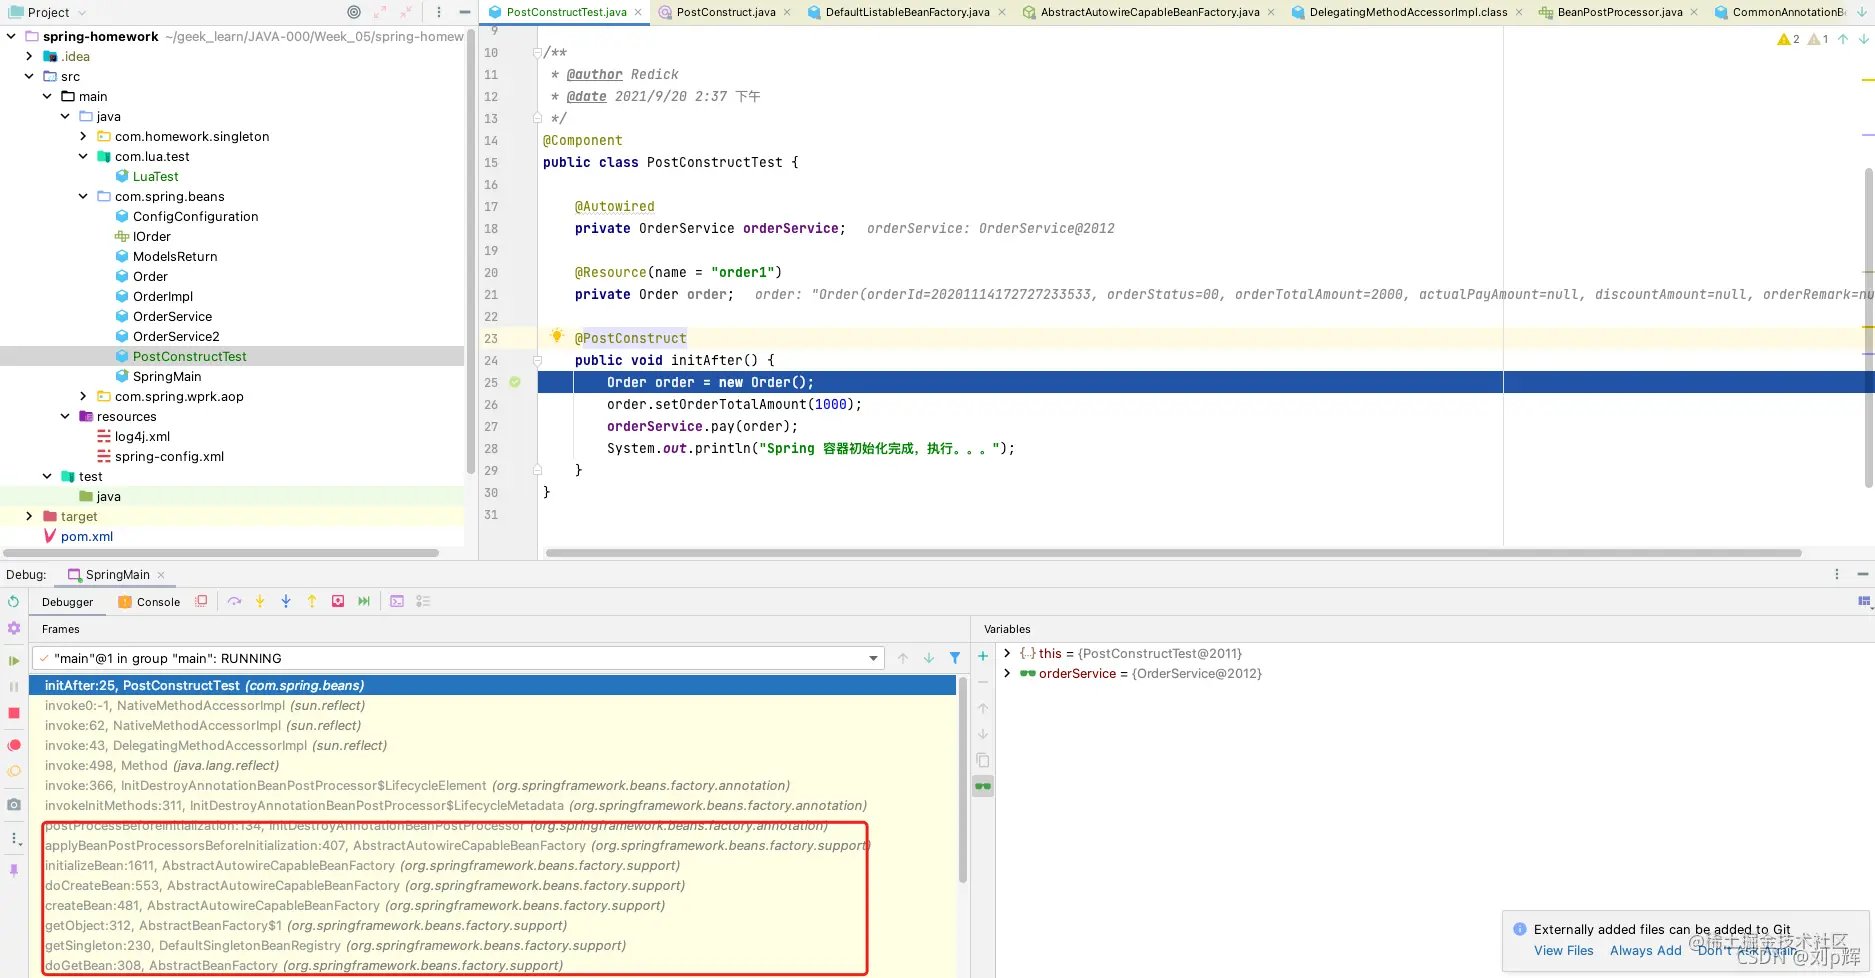Open the Evaluate Expression dialog
The height and width of the screenshot is (978, 1875).
(x=397, y=601)
